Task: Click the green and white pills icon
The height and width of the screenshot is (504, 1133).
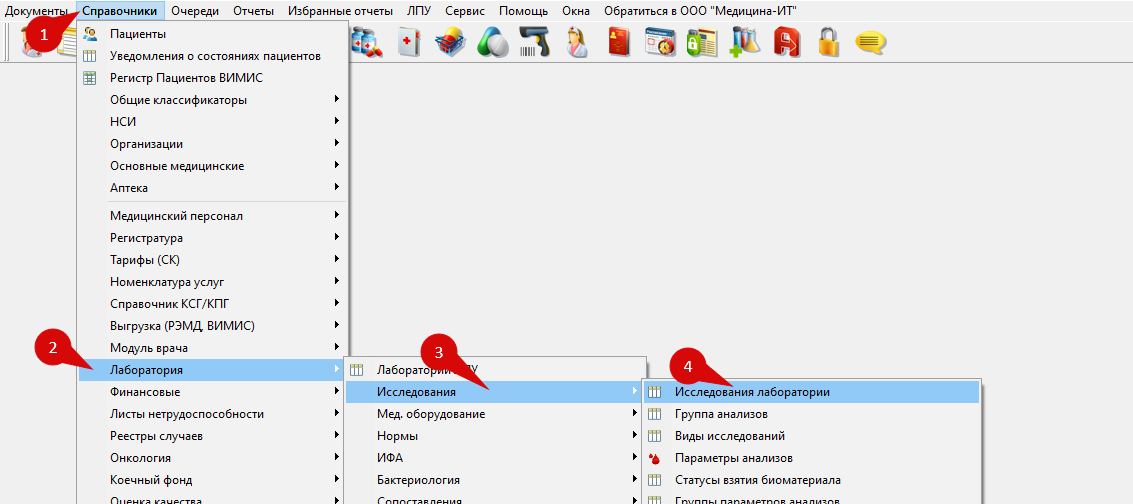Action: point(493,42)
